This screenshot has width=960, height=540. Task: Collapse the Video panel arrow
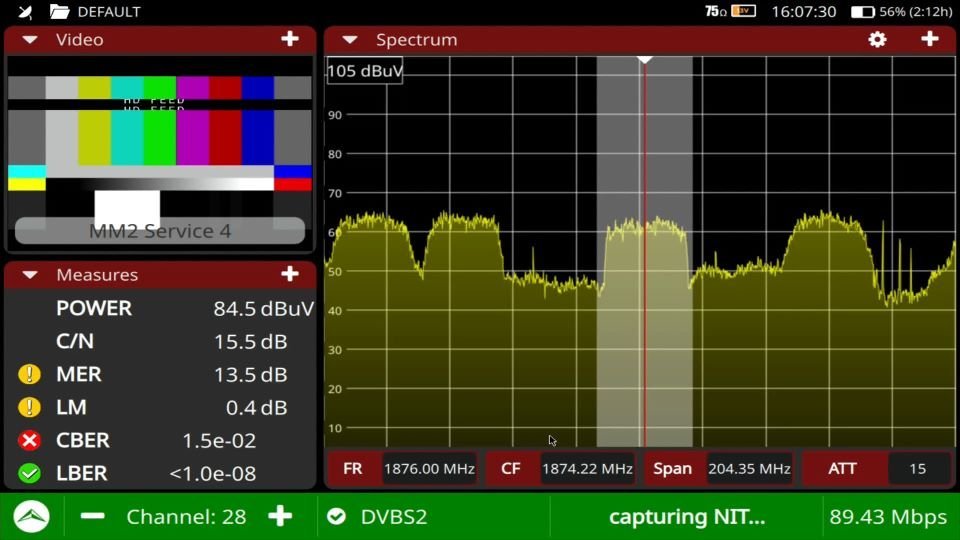(x=30, y=40)
